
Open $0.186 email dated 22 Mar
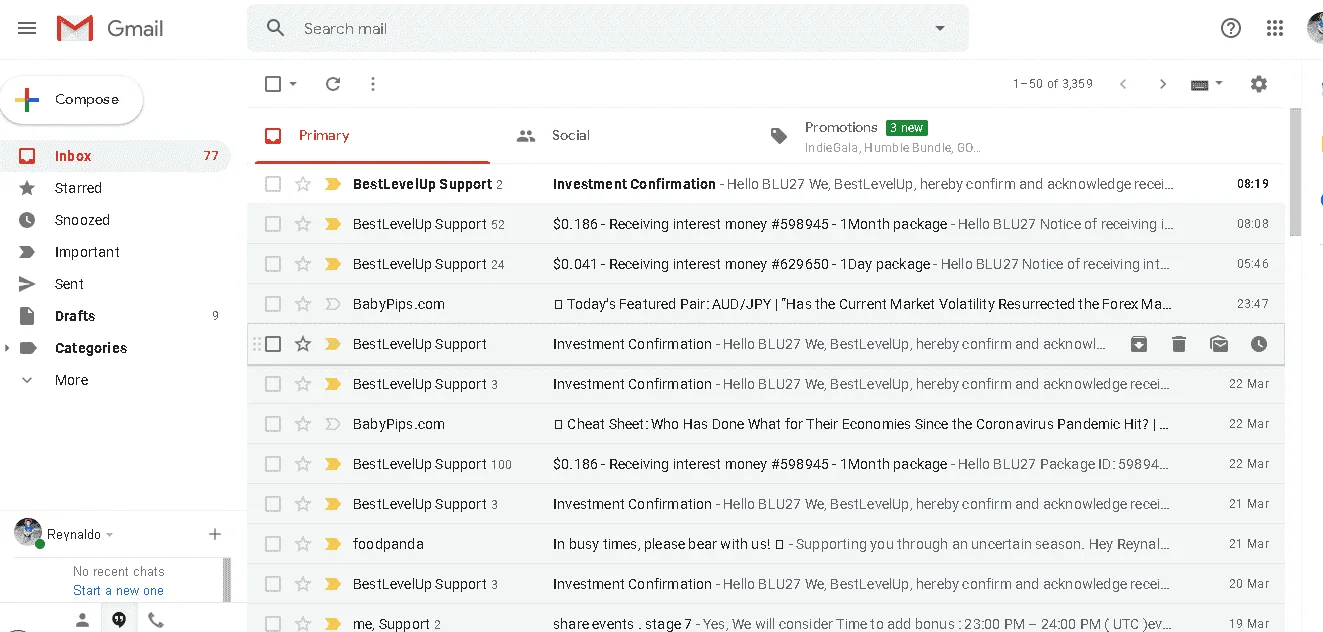click(766, 464)
